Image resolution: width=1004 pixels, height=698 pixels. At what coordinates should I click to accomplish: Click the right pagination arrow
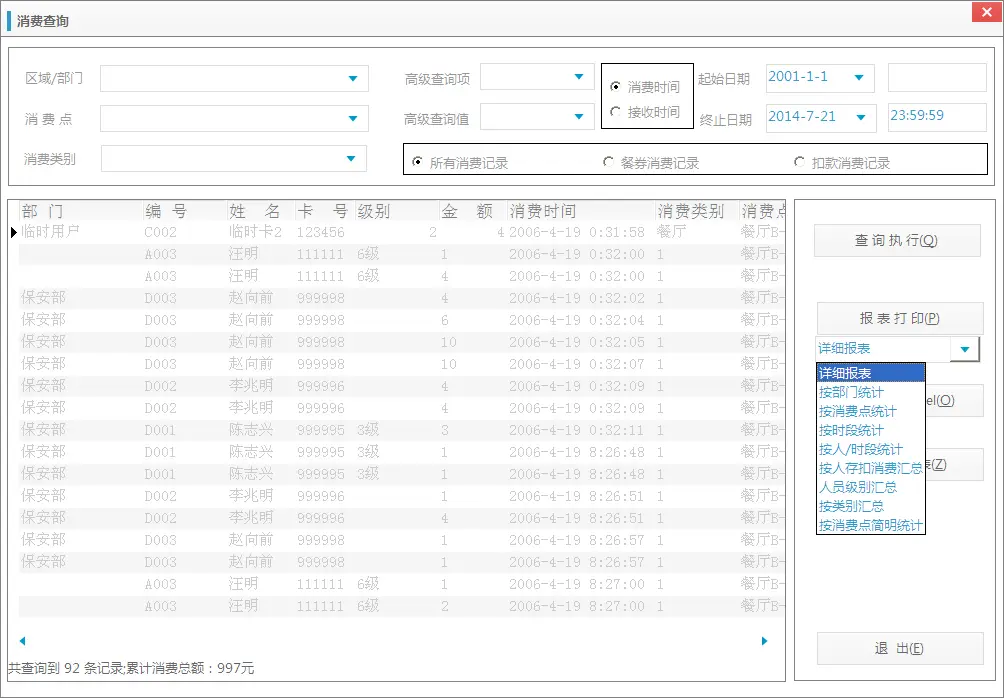click(x=763, y=641)
